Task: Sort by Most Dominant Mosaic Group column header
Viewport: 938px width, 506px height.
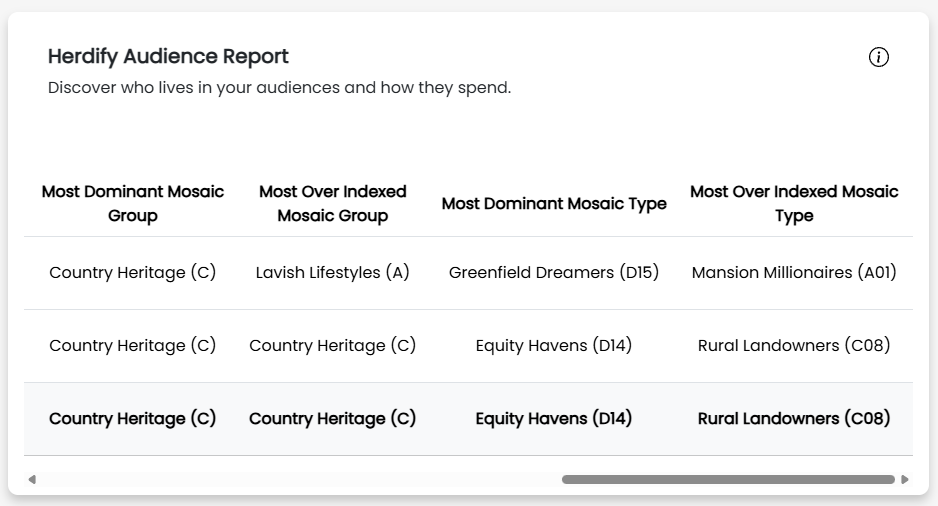Action: click(133, 203)
